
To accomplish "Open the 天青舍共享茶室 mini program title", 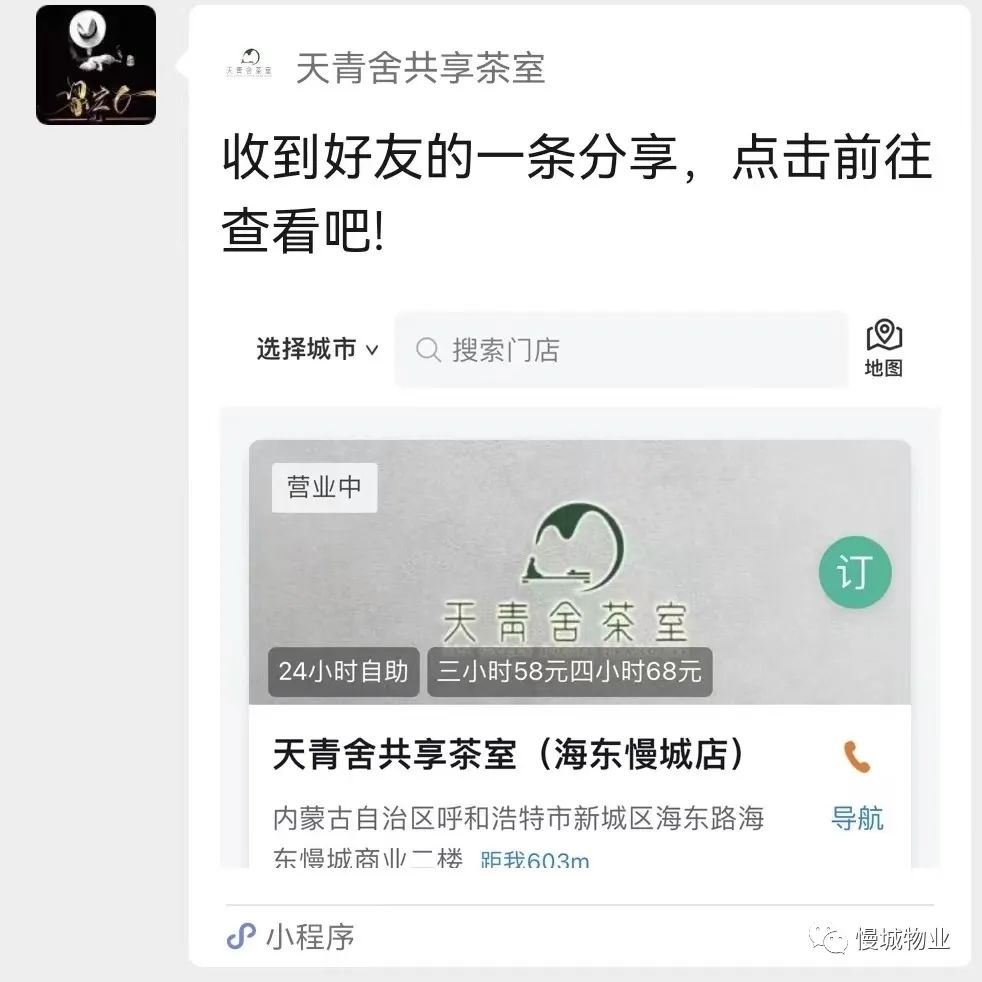I will [420, 68].
